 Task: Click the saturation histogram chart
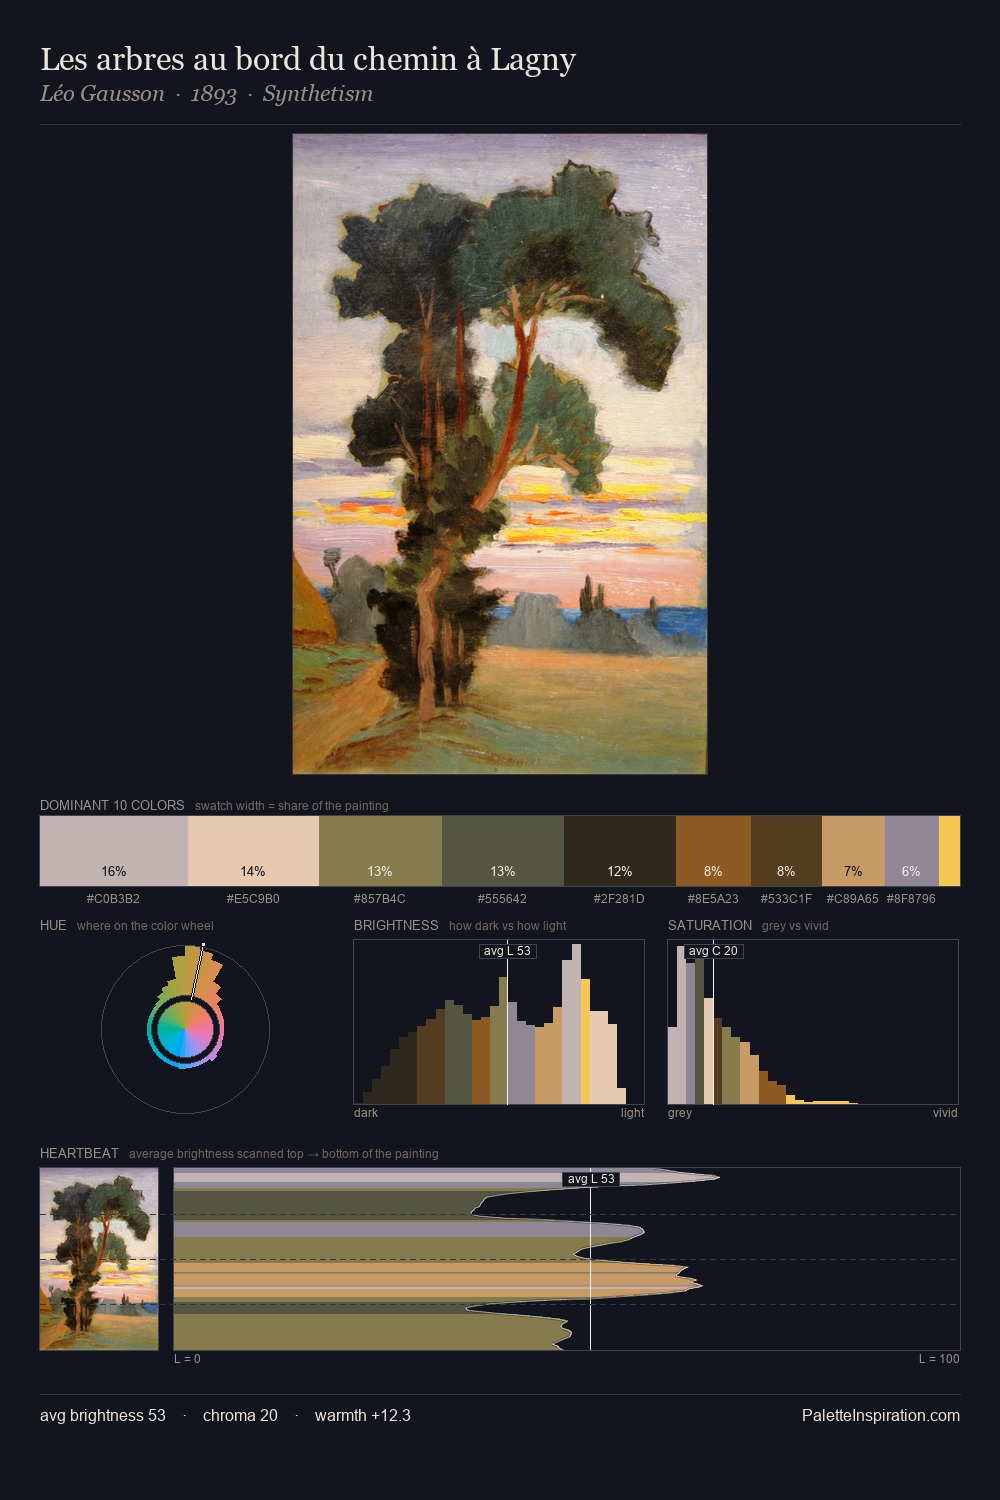click(x=813, y=1022)
